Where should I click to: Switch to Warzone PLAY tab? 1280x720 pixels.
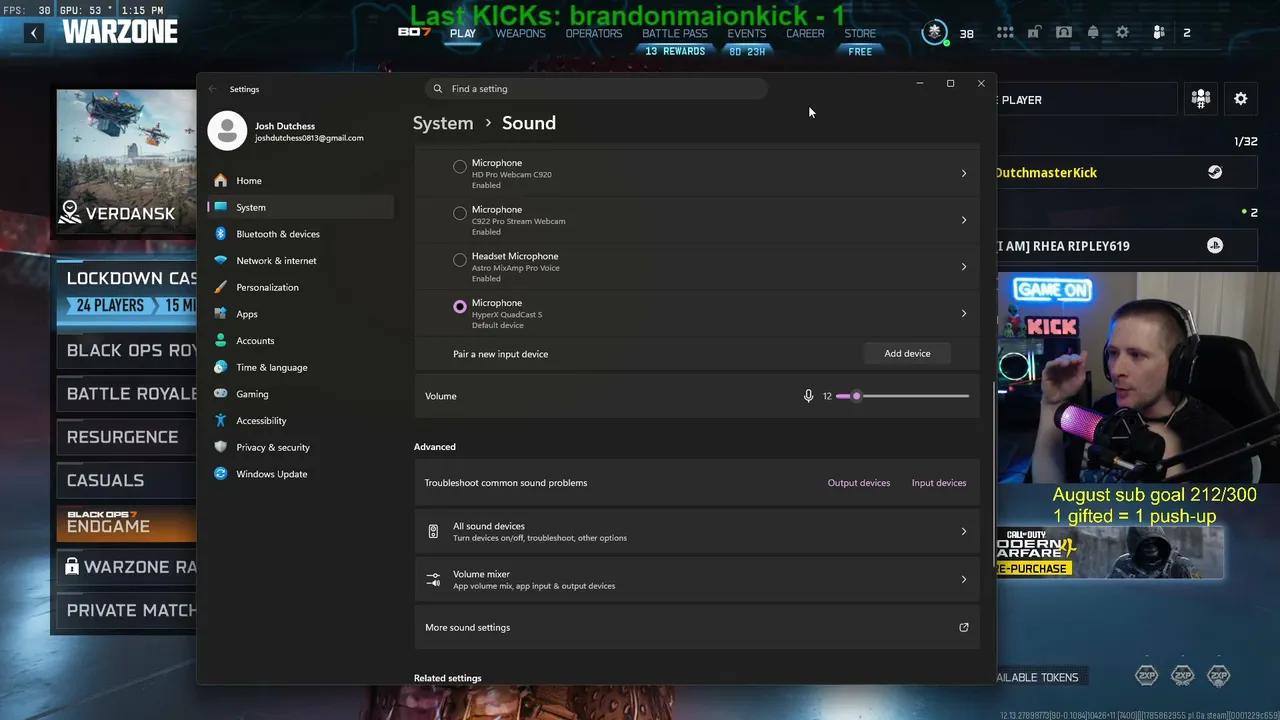pos(462,34)
